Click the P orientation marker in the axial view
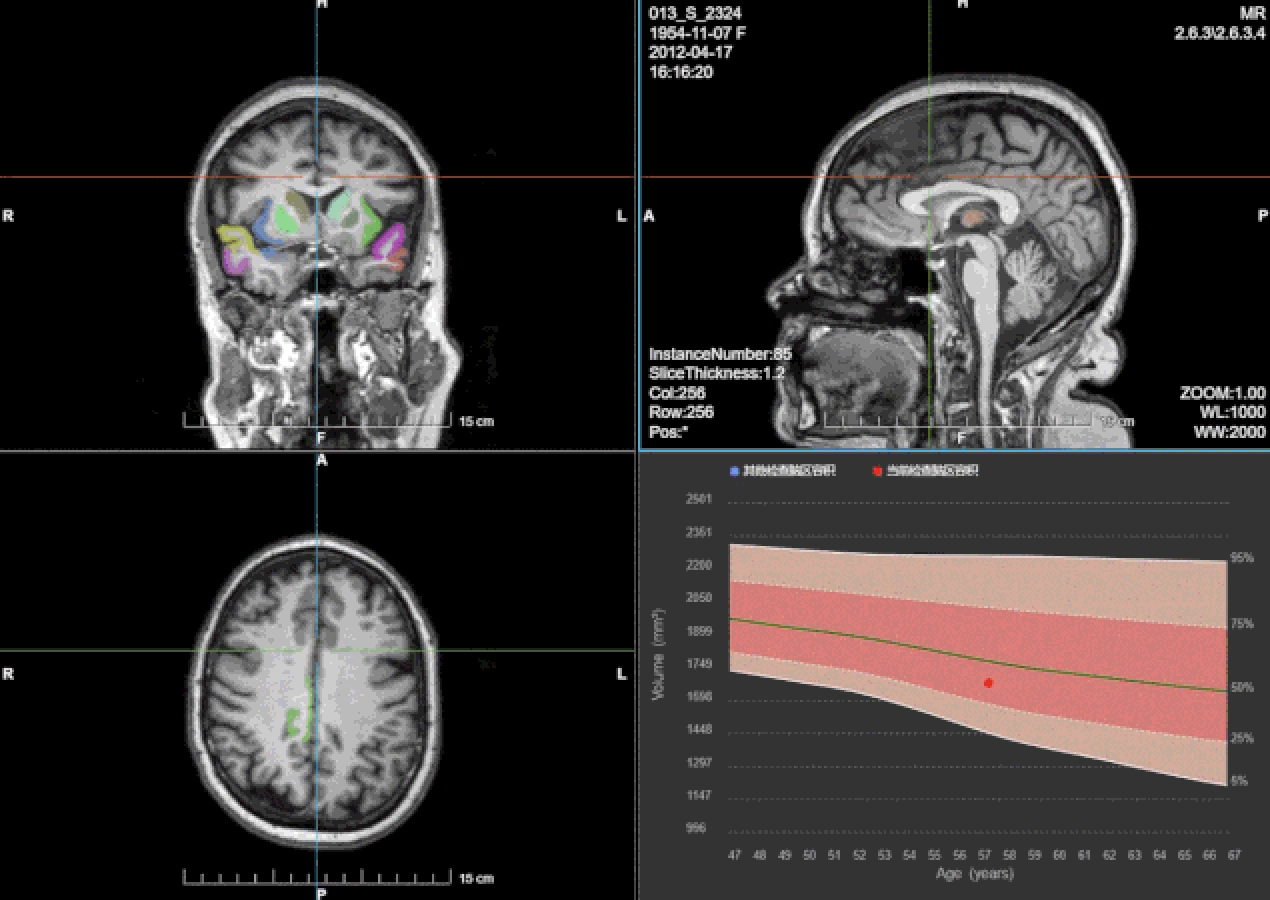 (321, 893)
